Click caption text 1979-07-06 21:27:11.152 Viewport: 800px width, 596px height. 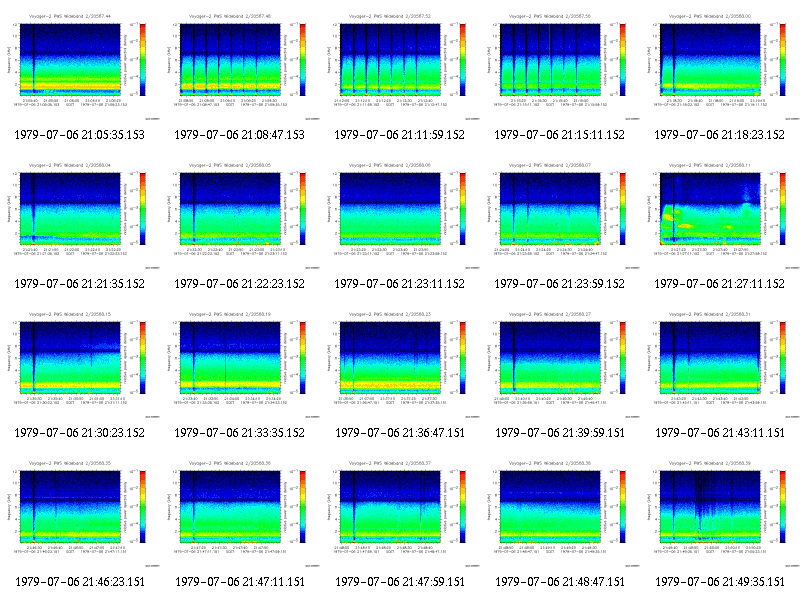719,284
